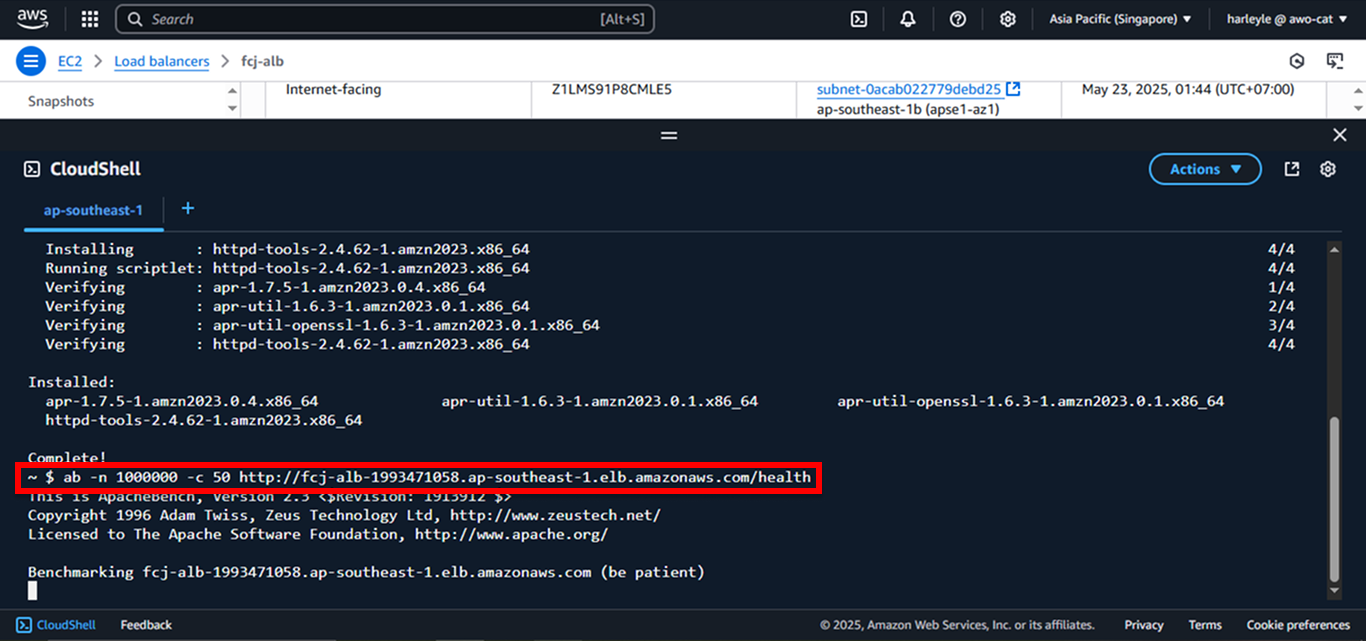Select Snapshots in the side navigation
The image size is (1366, 641).
(61, 101)
